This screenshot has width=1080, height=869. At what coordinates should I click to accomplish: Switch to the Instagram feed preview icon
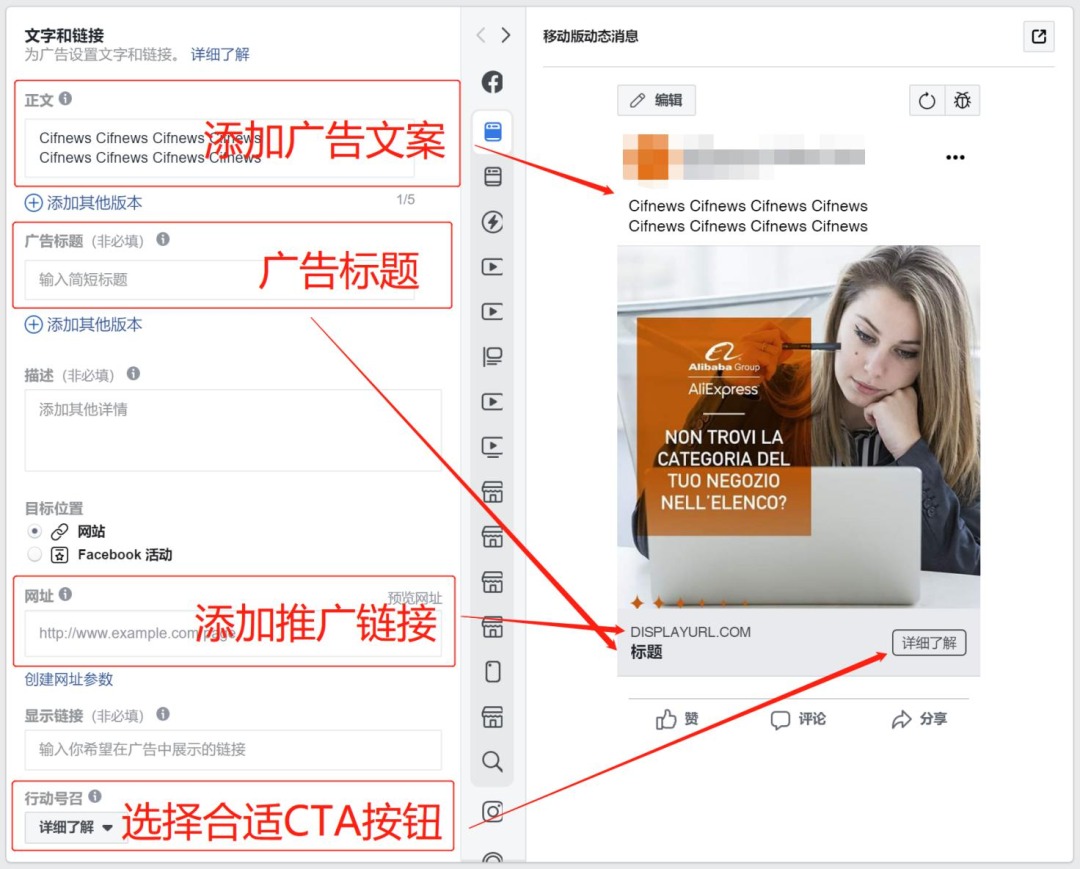tap(492, 812)
